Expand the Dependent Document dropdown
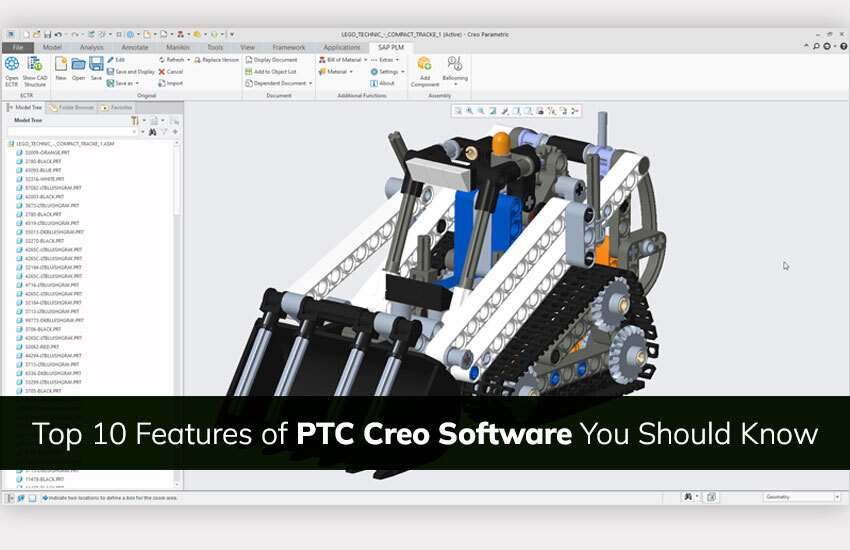 [x=311, y=83]
